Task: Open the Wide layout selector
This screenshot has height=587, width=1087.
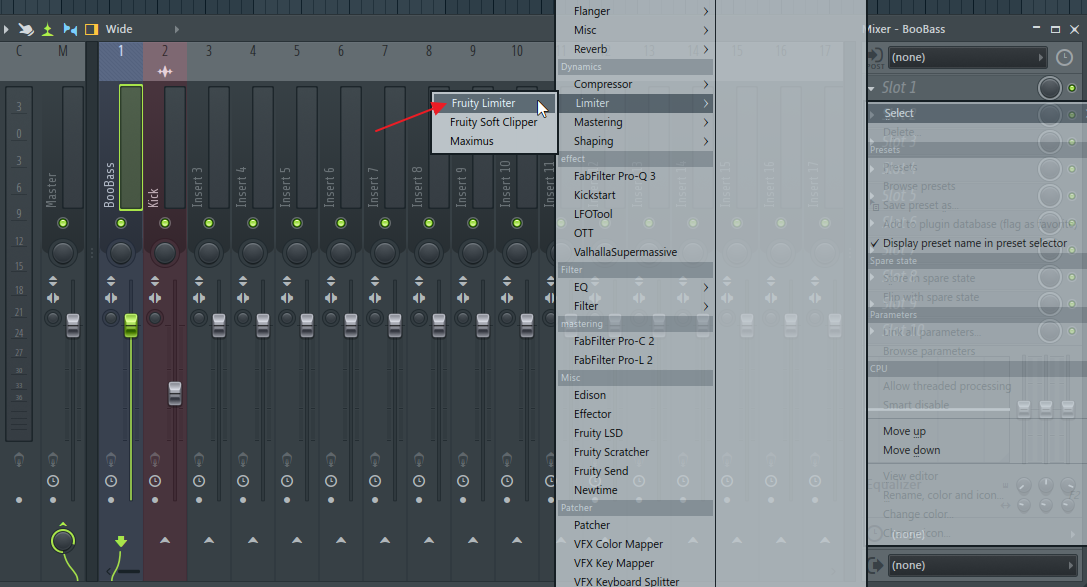Action: (x=142, y=29)
